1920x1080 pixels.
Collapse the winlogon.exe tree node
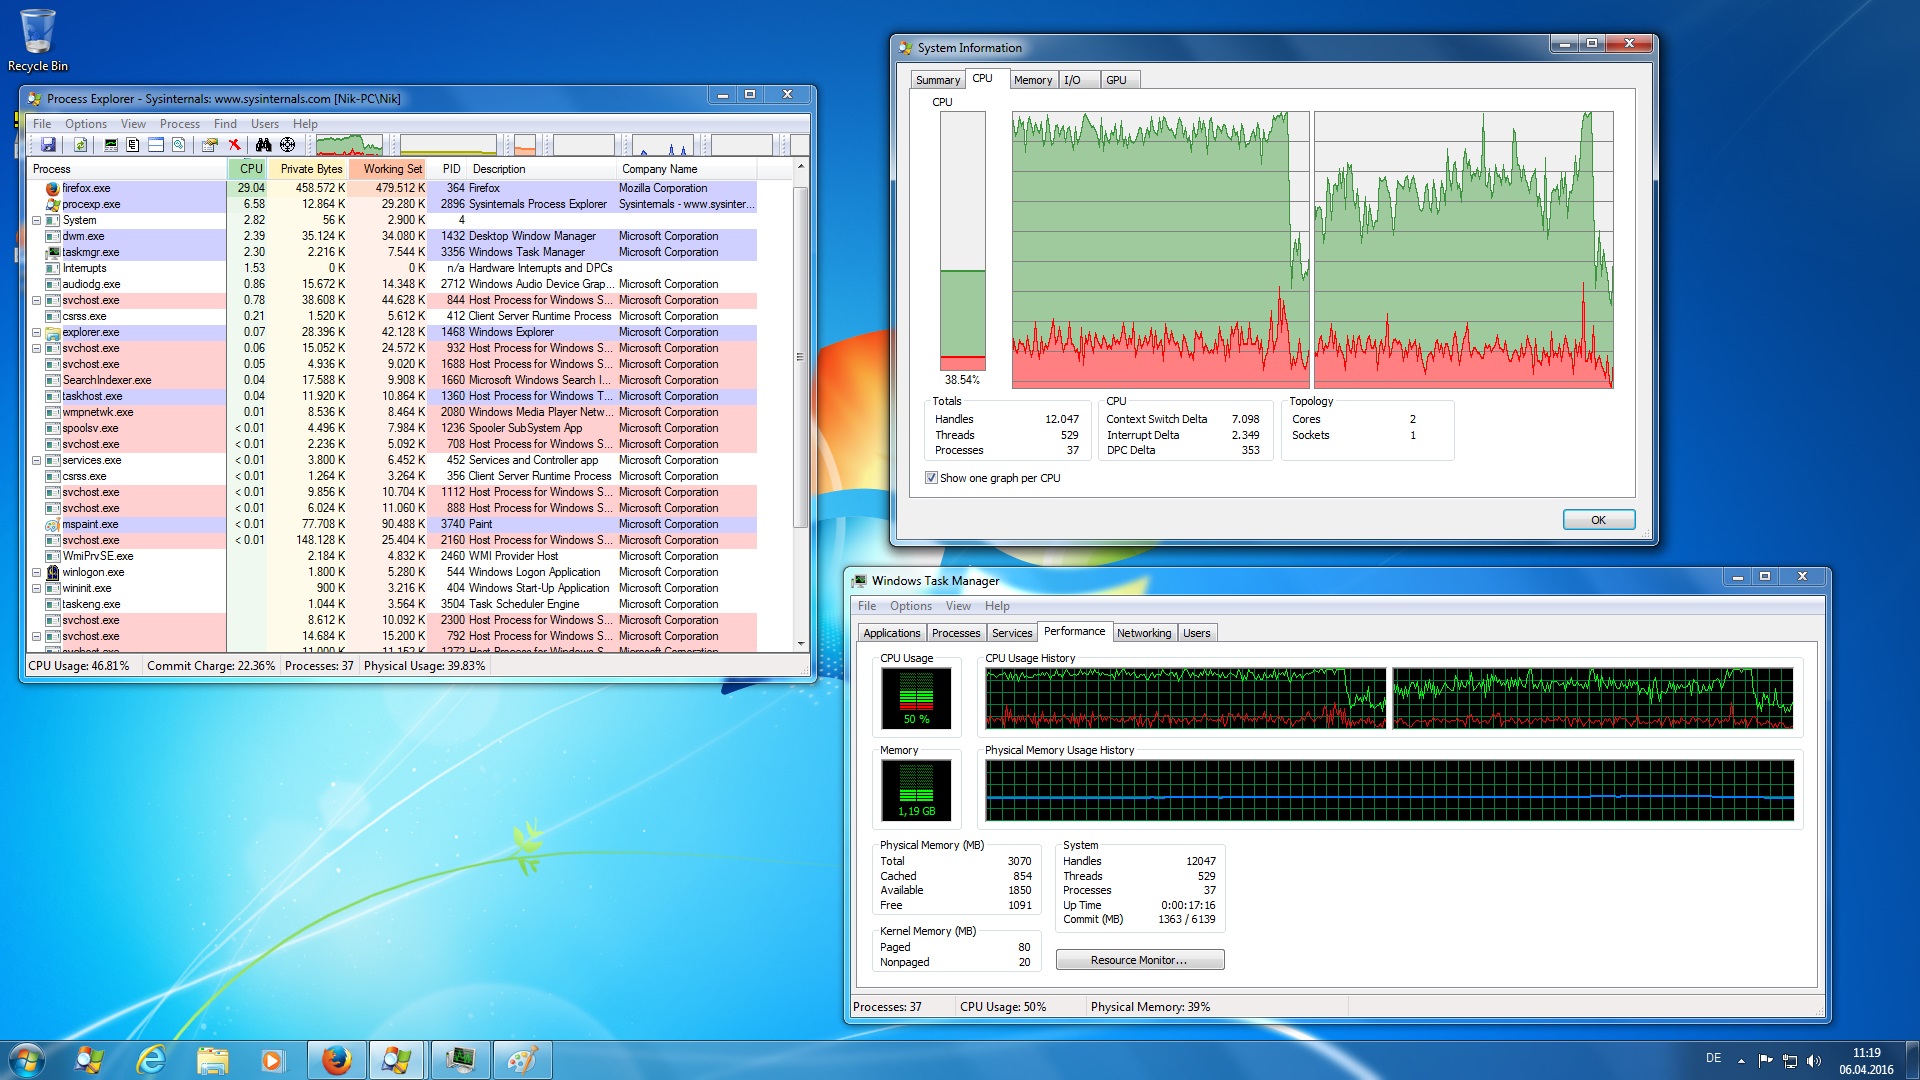pyautogui.click(x=37, y=572)
